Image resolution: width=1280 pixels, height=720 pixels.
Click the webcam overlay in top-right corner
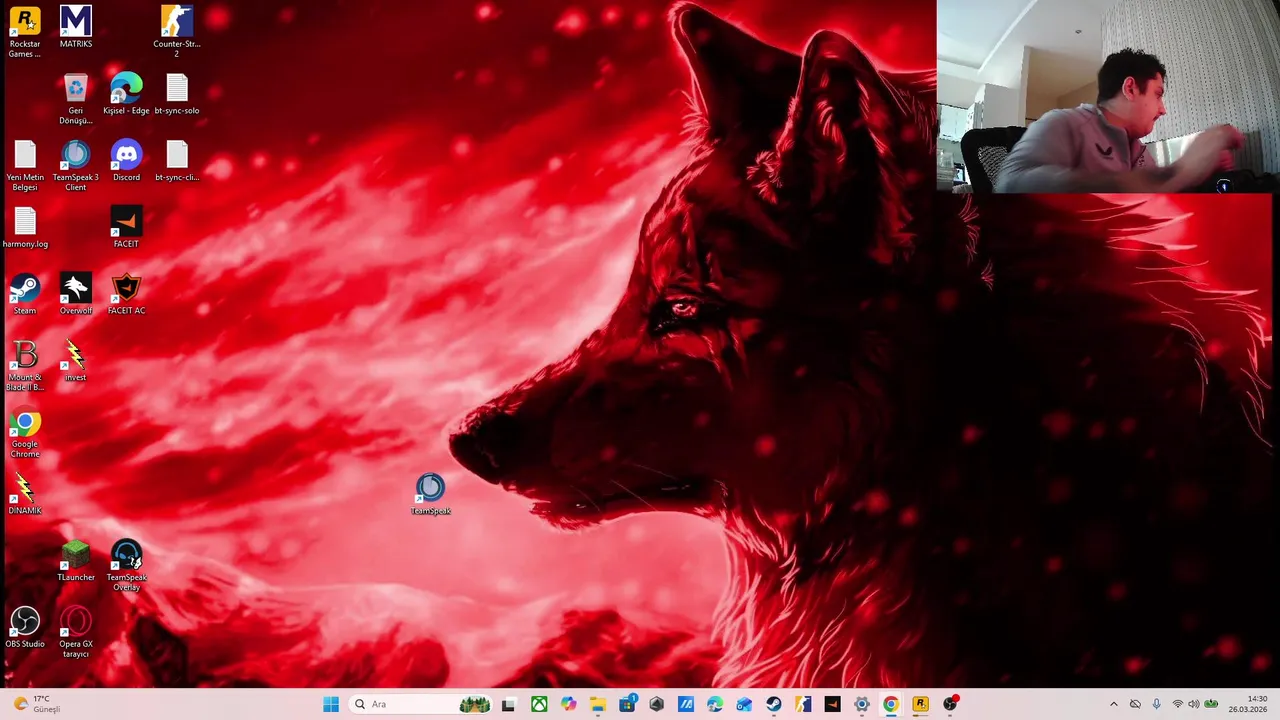1108,96
